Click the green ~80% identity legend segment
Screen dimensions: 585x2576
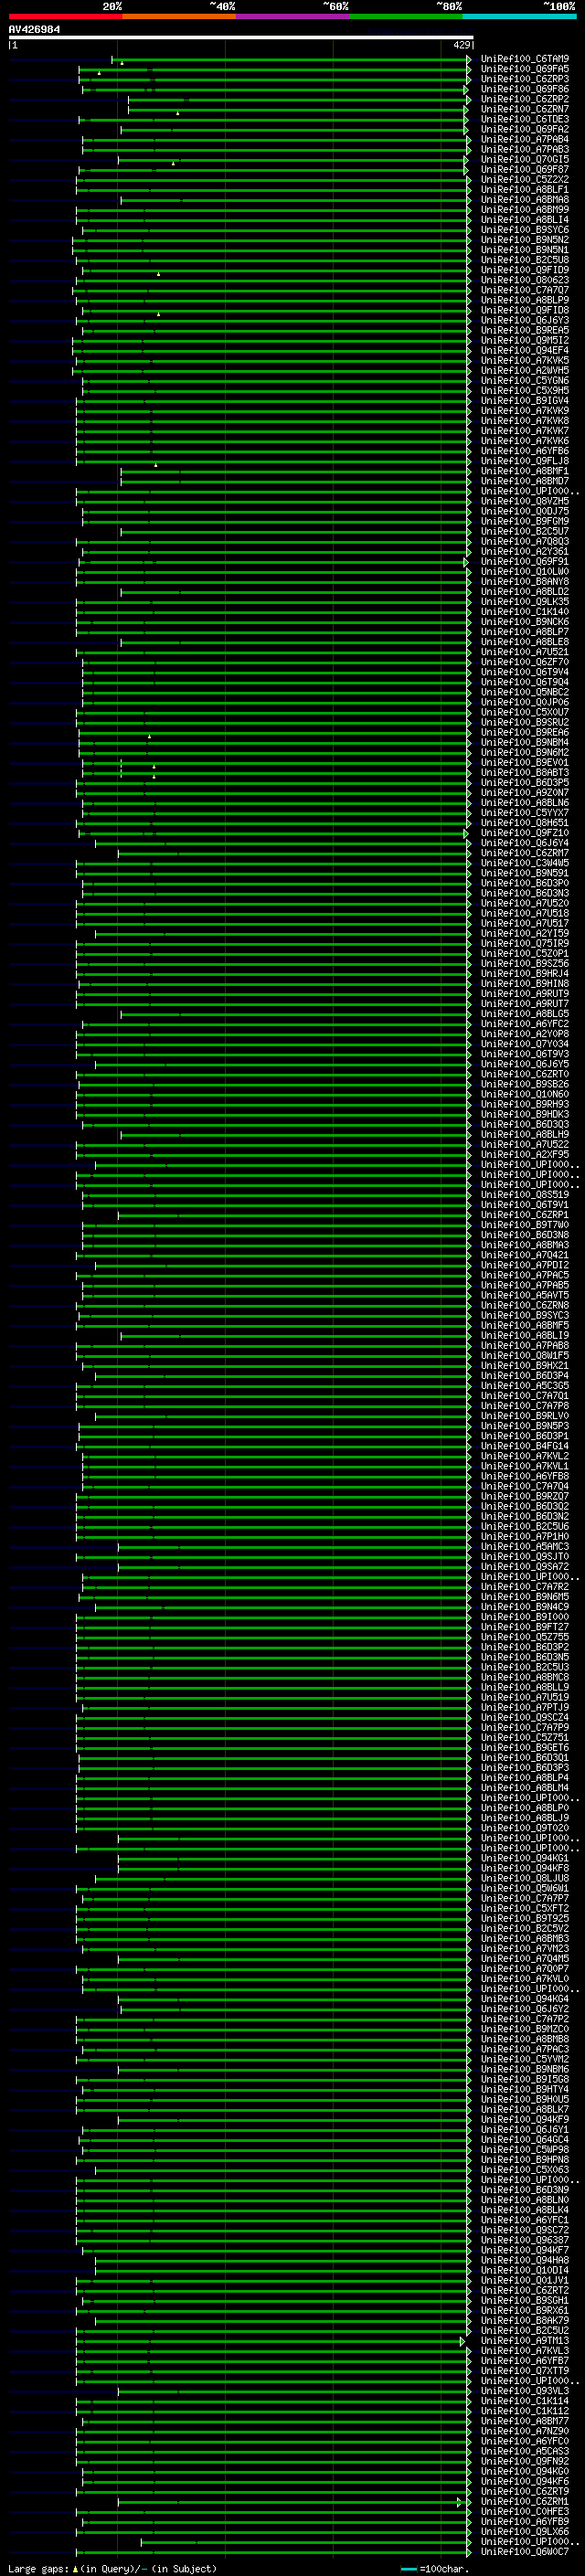tap(406, 16)
